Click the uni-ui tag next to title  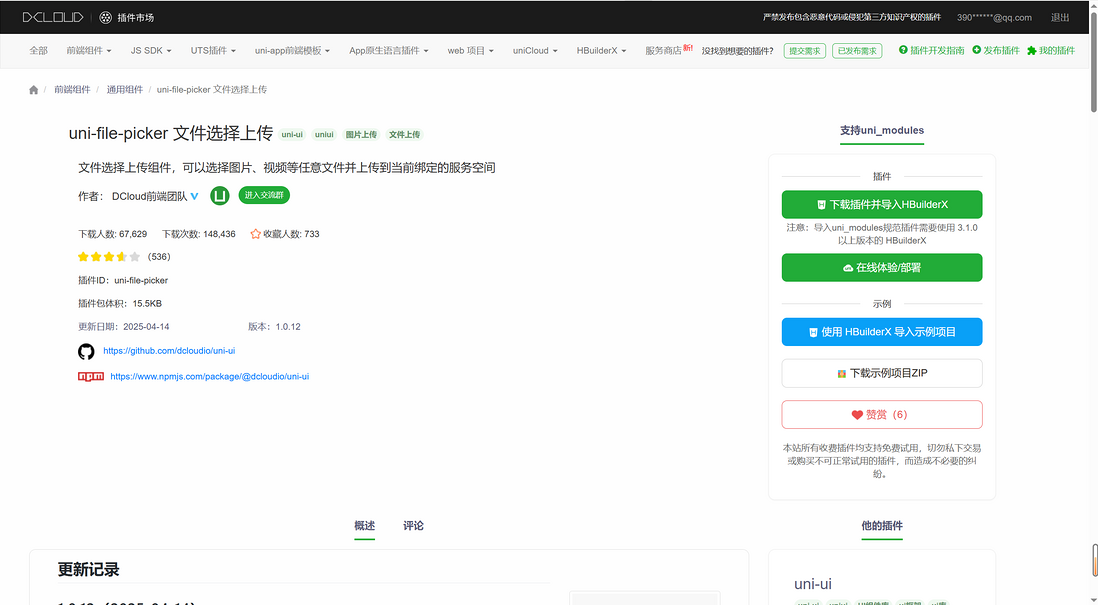(x=292, y=134)
